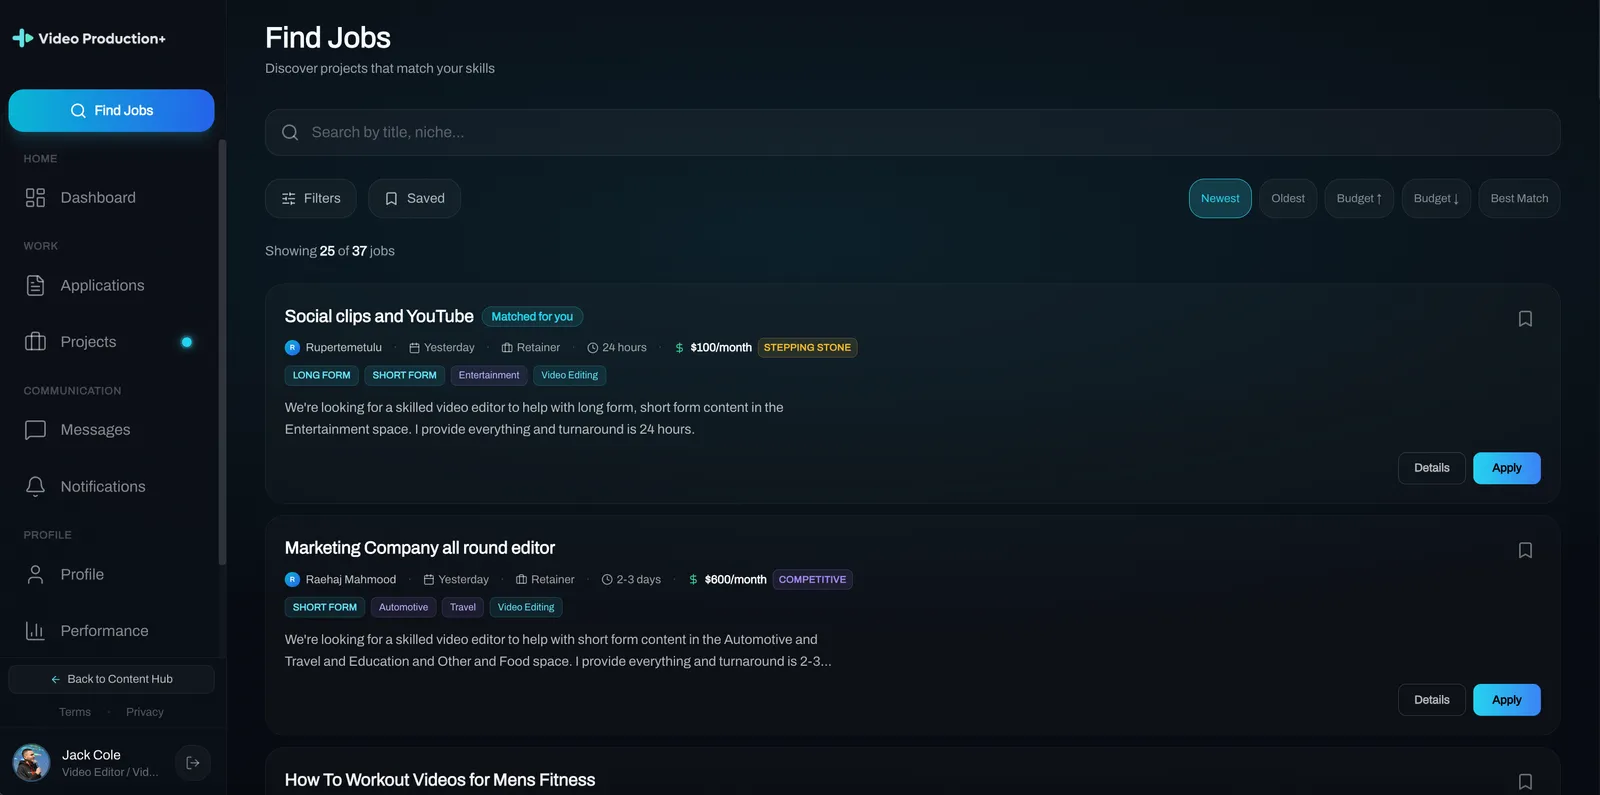The width and height of the screenshot is (1600, 795).
Task: Sort jobs by Newest
Action: tap(1220, 198)
